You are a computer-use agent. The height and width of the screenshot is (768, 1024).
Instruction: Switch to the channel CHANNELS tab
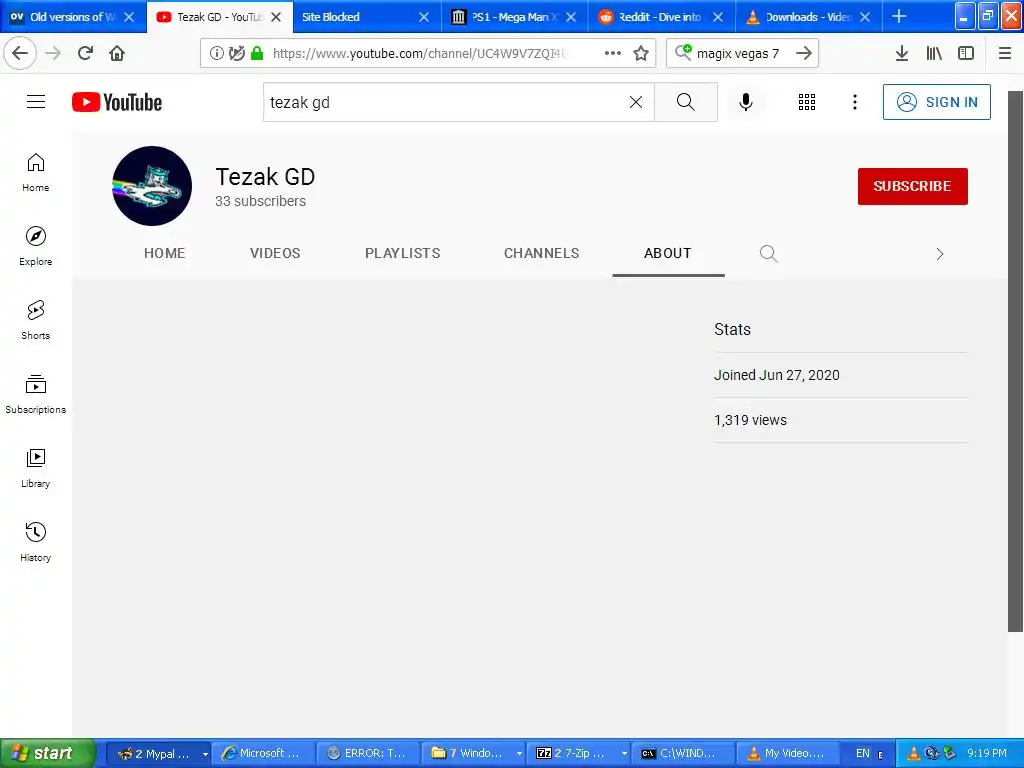tap(541, 253)
